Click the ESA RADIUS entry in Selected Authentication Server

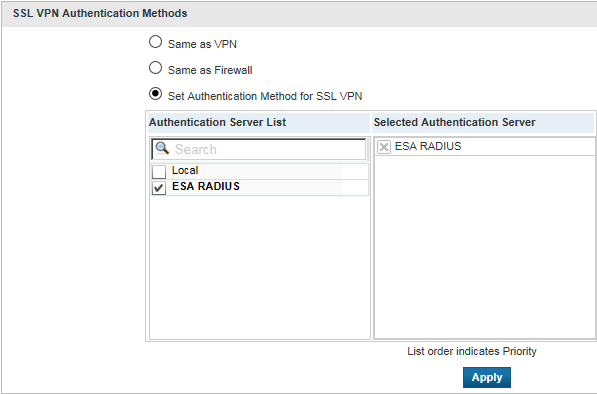(428, 146)
